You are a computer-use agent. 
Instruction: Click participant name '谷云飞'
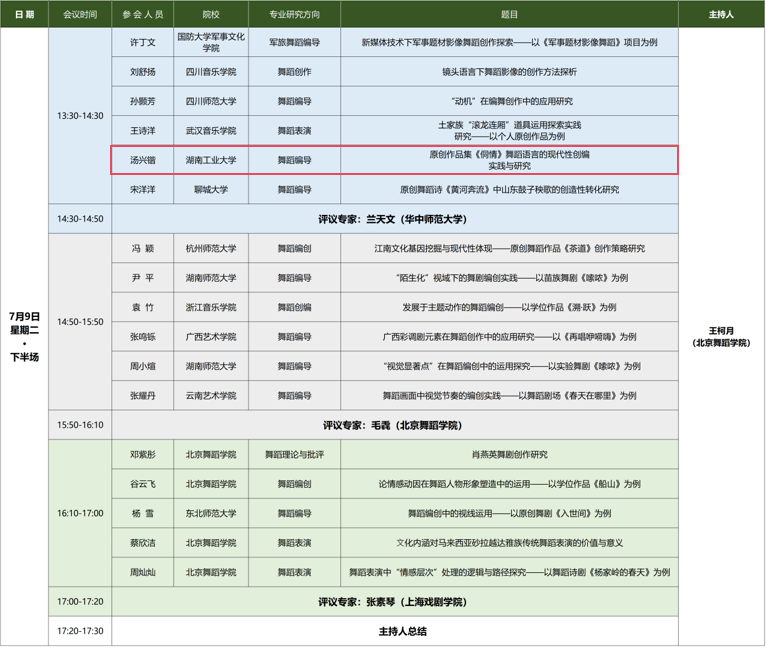(x=143, y=484)
